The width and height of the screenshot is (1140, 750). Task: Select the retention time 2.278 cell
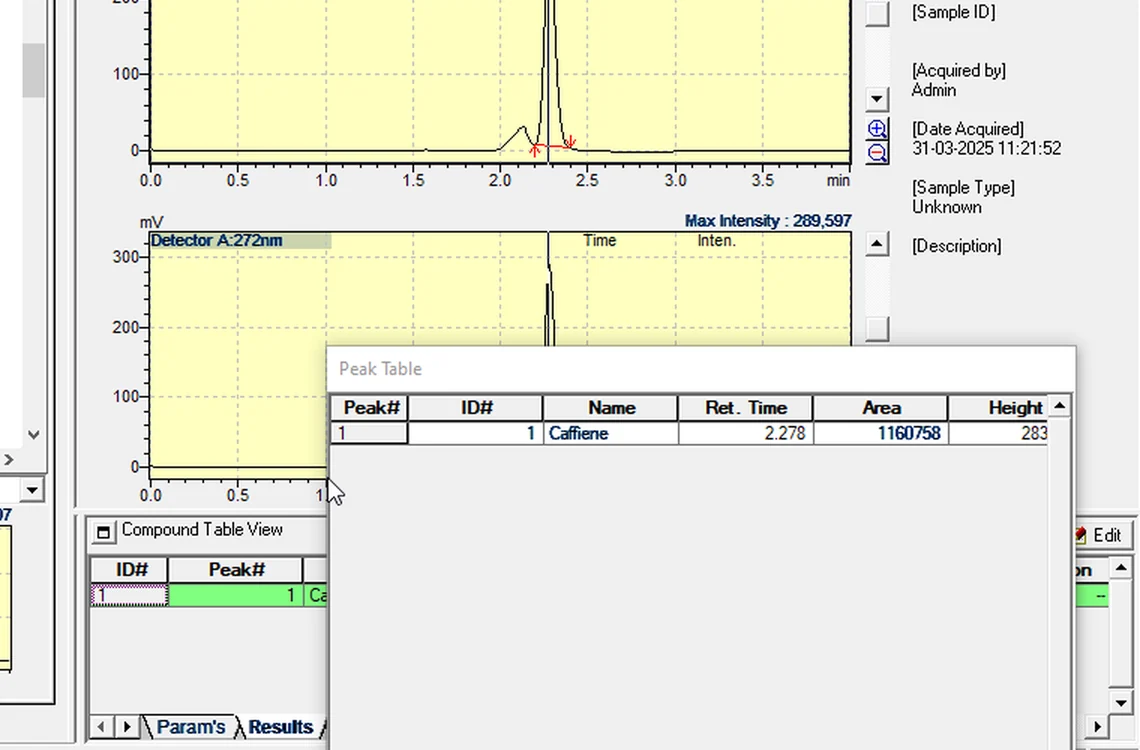pyautogui.click(x=746, y=433)
